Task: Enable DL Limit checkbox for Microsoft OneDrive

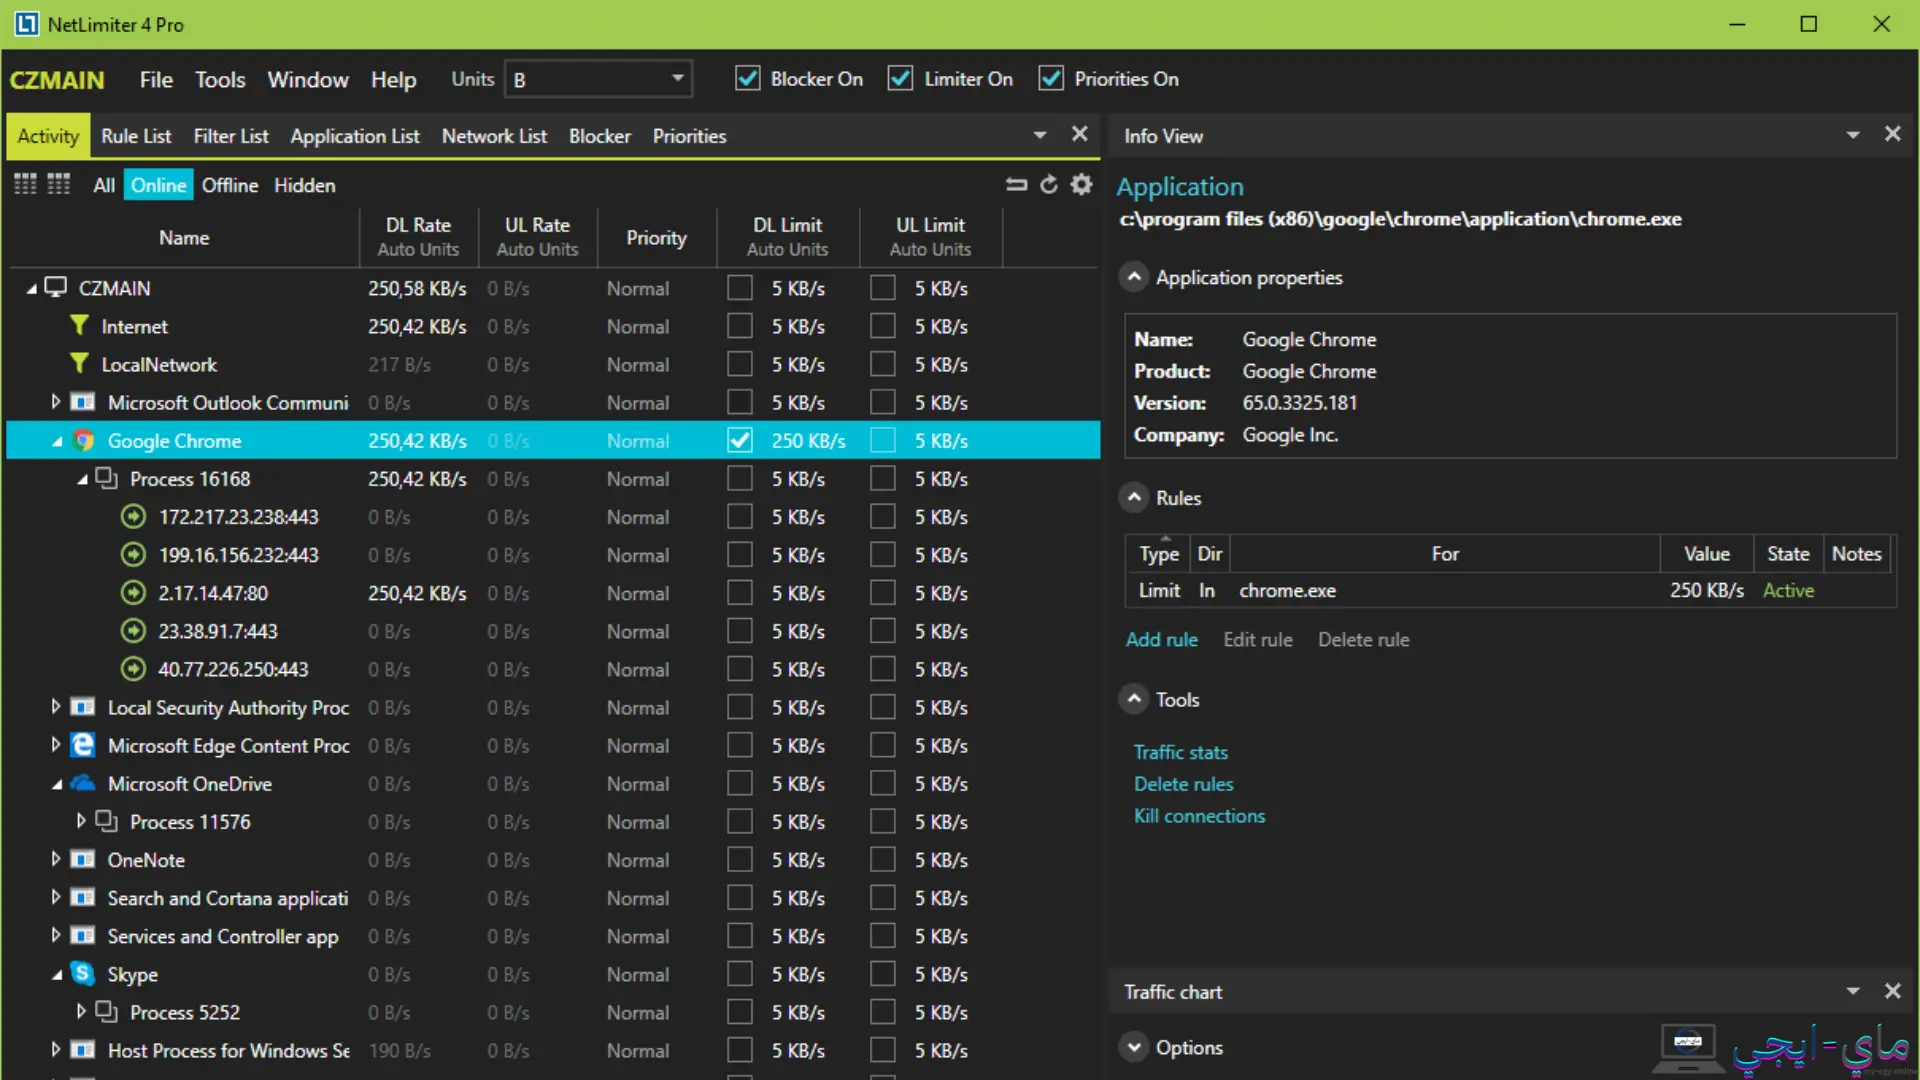Action: 740,783
